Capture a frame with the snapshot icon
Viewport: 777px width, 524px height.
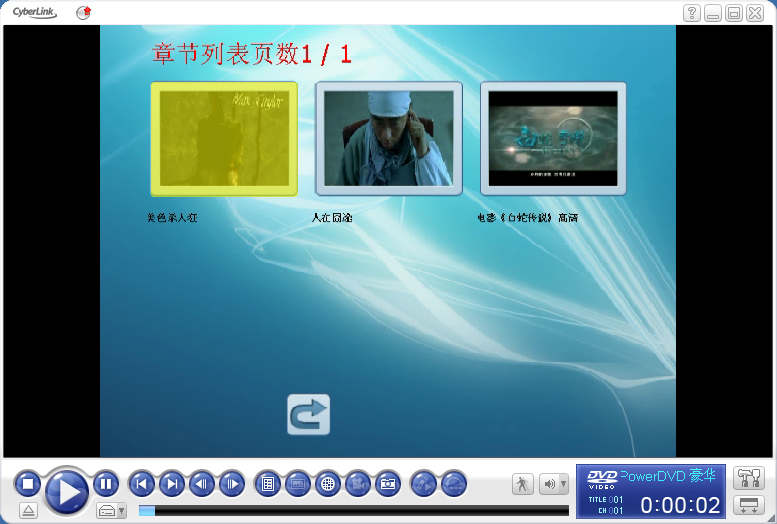[388, 484]
